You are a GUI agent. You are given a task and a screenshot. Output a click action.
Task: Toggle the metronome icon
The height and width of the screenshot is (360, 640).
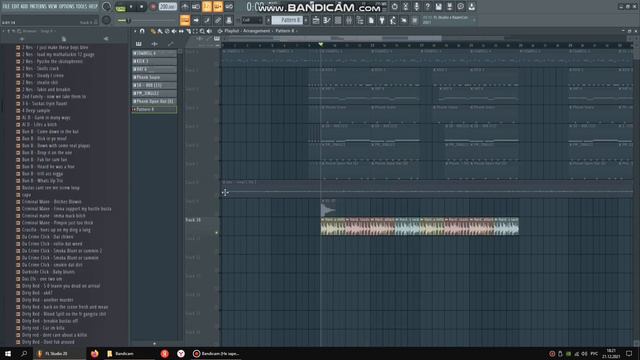tap(185, 7)
